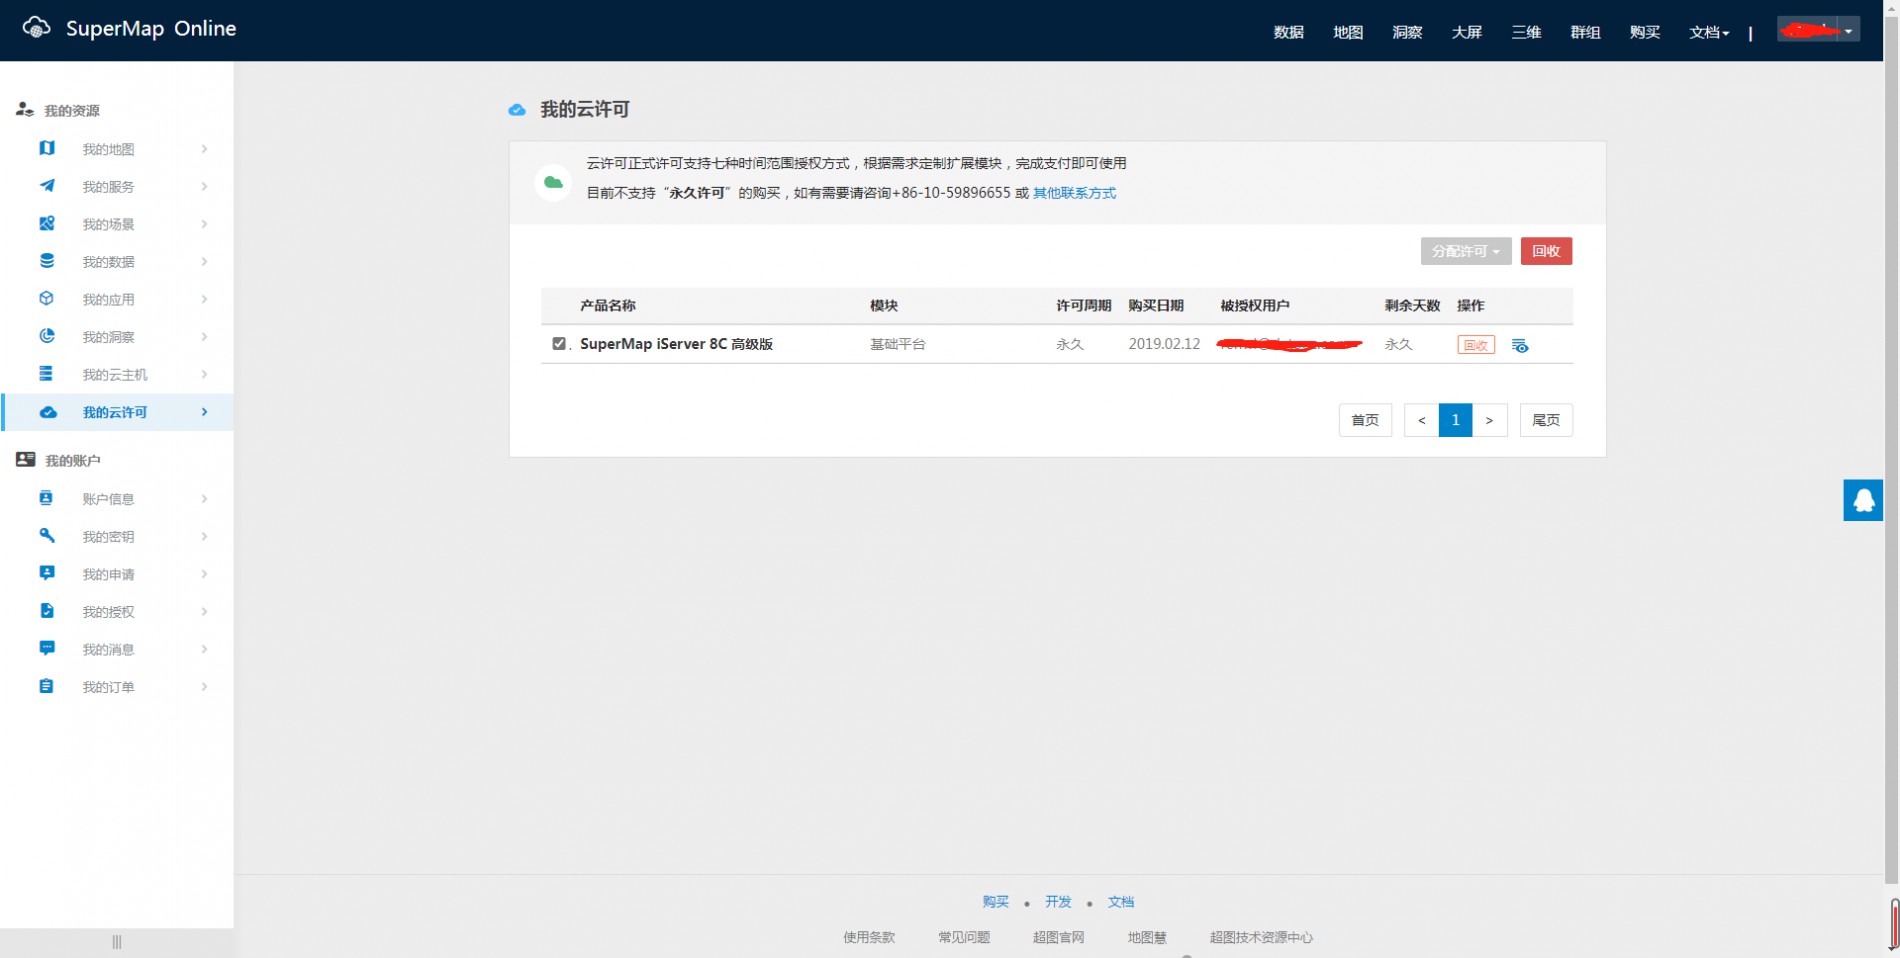This screenshot has width=1900, height=958.
Task: Select page 1 in pagination
Action: 1455,420
